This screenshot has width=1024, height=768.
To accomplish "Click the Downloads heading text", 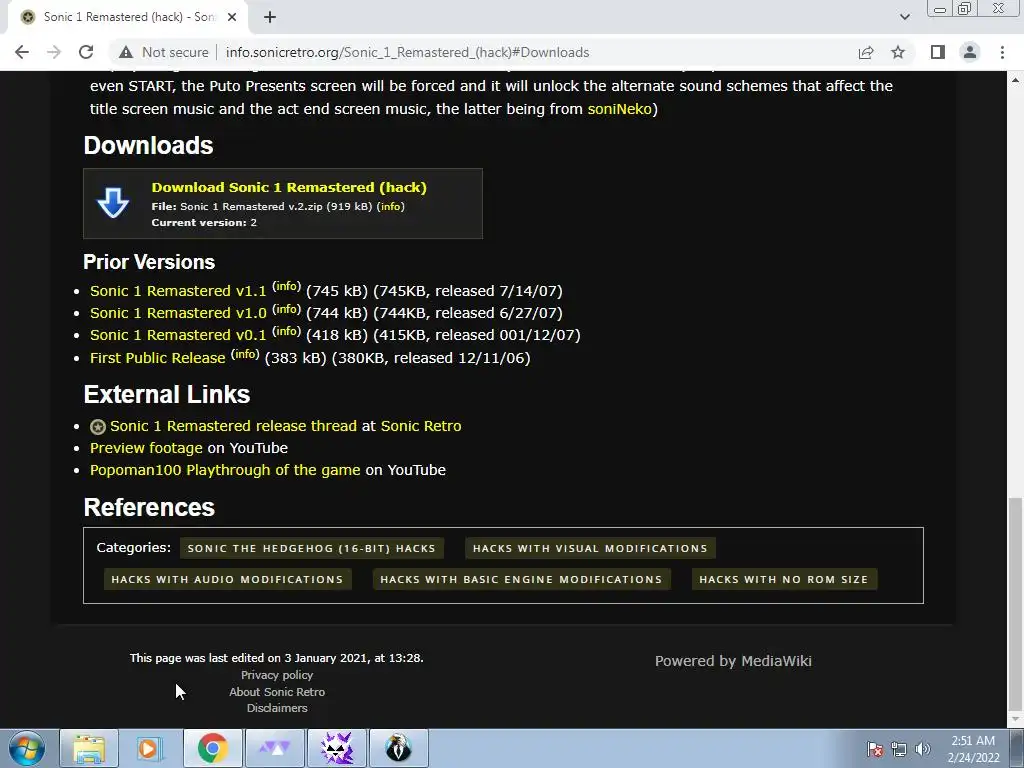I will (148, 146).
